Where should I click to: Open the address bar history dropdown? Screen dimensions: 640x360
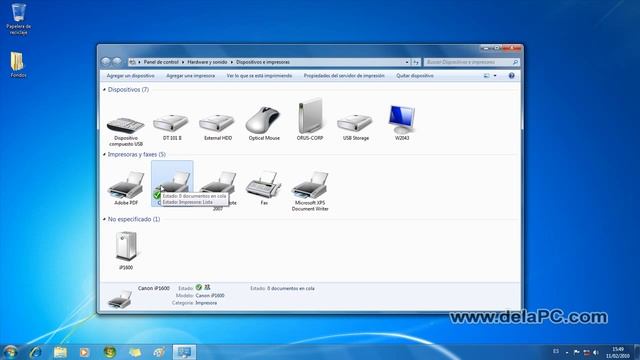coord(407,62)
